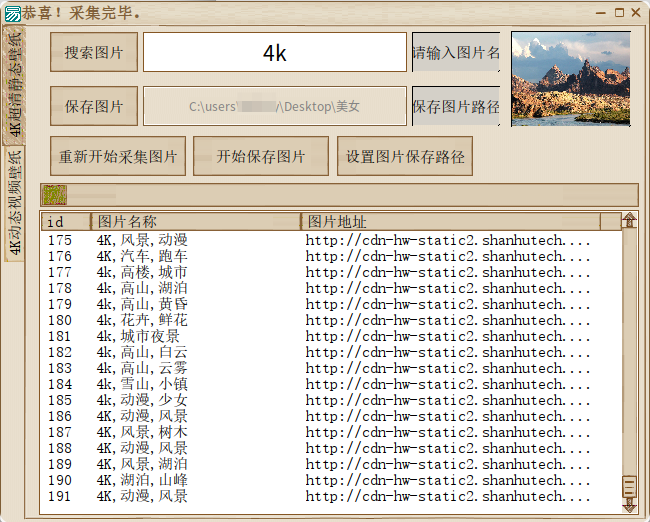650x522 pixels.
Task: Click the save path field
Action: click(275, 106)
